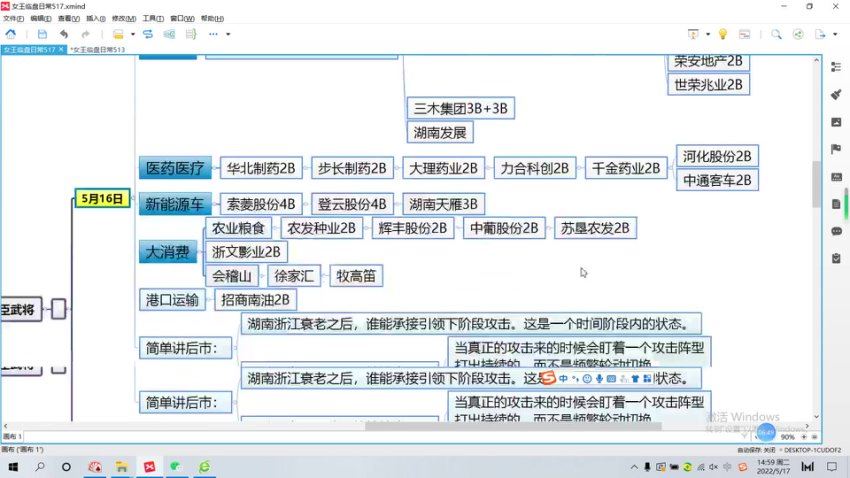Screen dimensions: 850x478
Task: Open the 帮助 menu
Action: pos(212,18)
